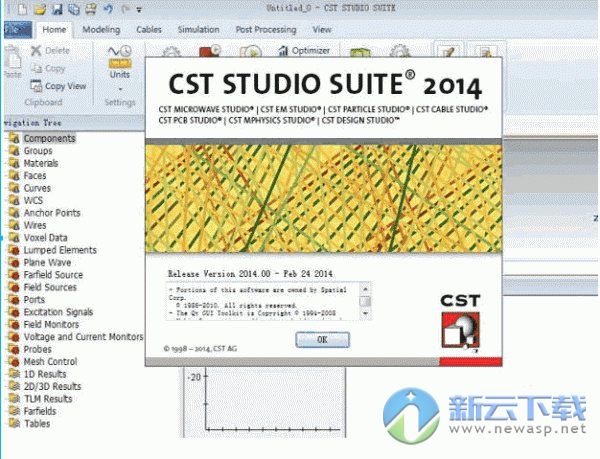Click OK to close the About dialog
Viewport: 600px width, 459px height.
click(x=322, y=340)
